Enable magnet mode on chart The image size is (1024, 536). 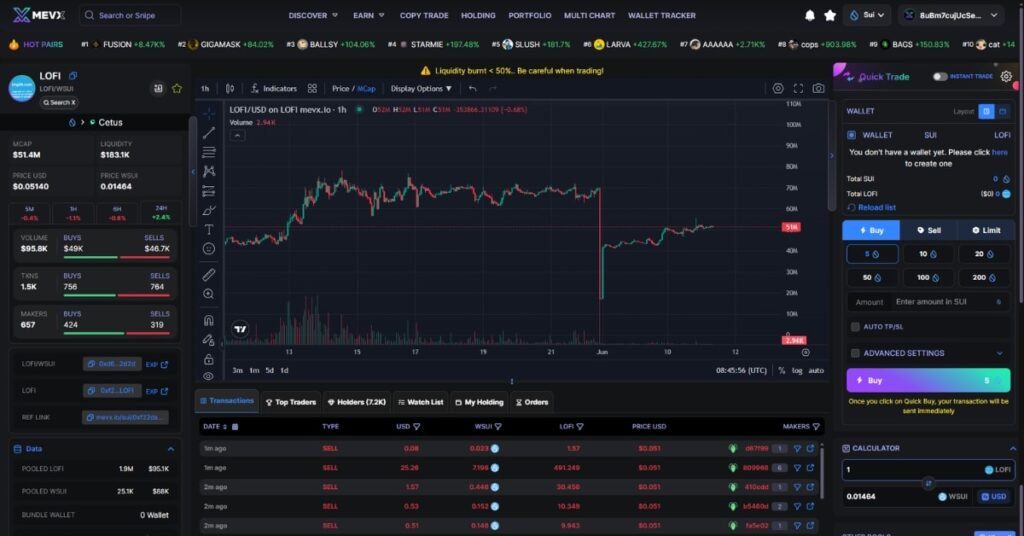point(209,321)
